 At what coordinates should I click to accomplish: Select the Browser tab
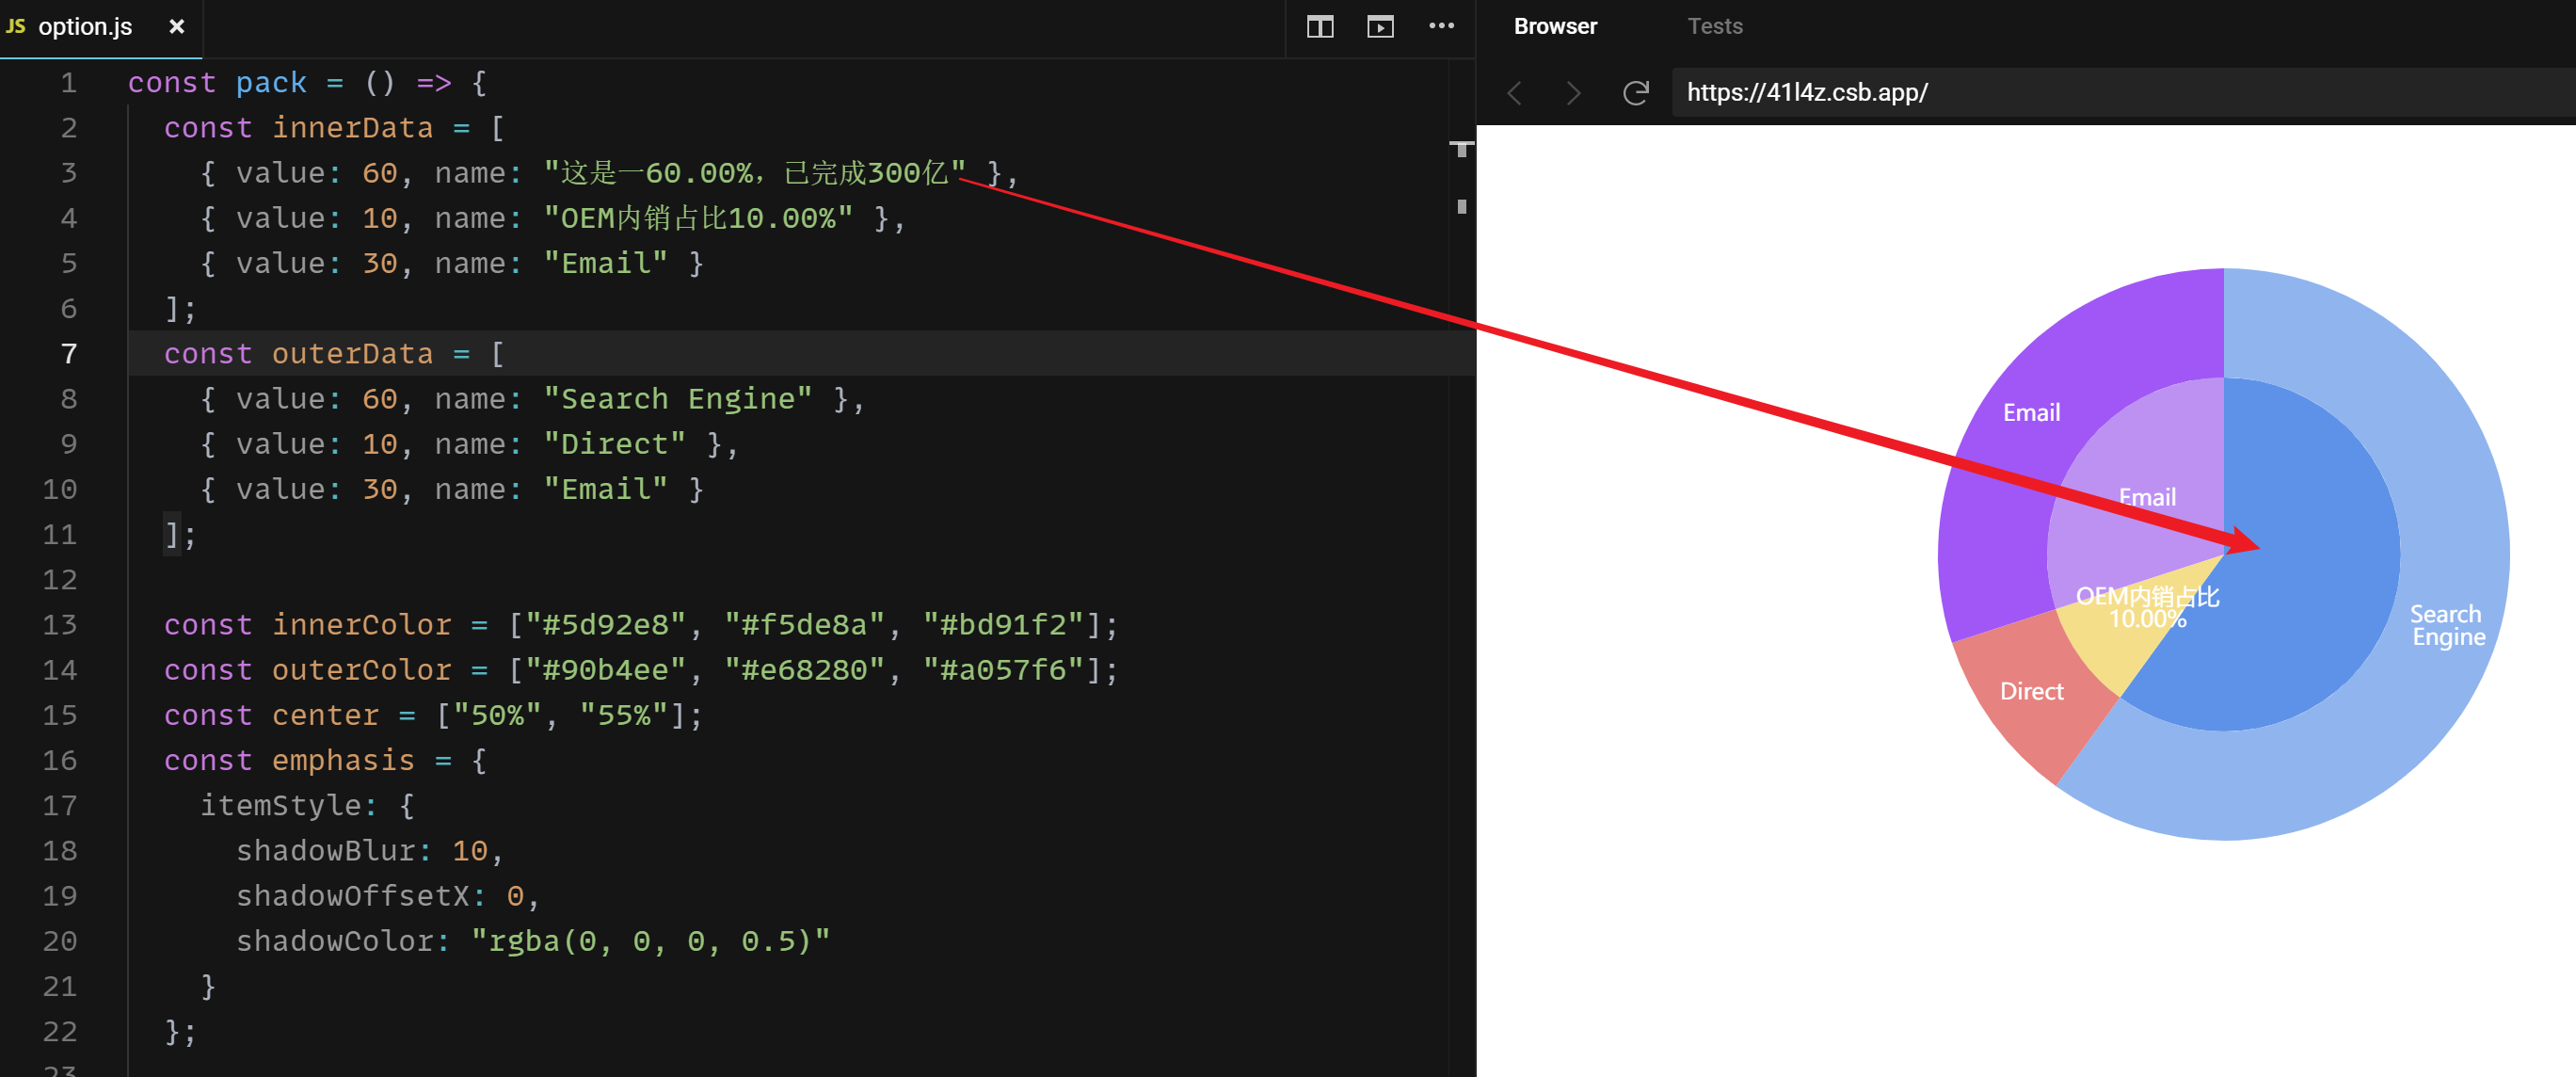[x=1554, y=27]
